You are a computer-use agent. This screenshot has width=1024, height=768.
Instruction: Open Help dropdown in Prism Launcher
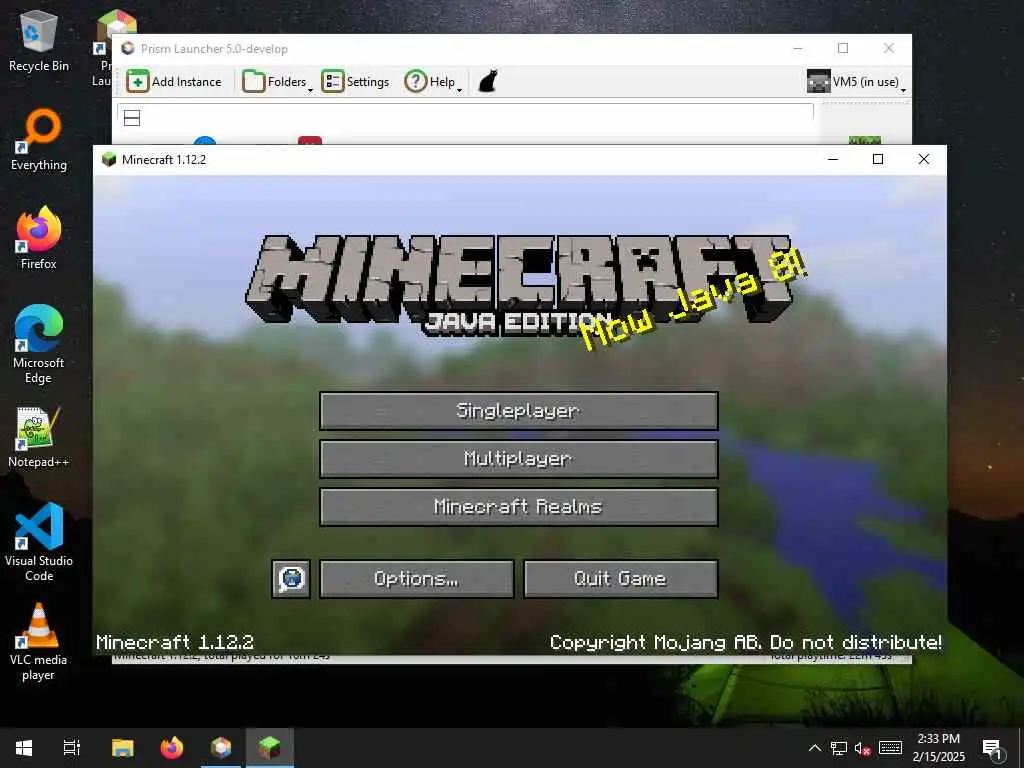433,82
